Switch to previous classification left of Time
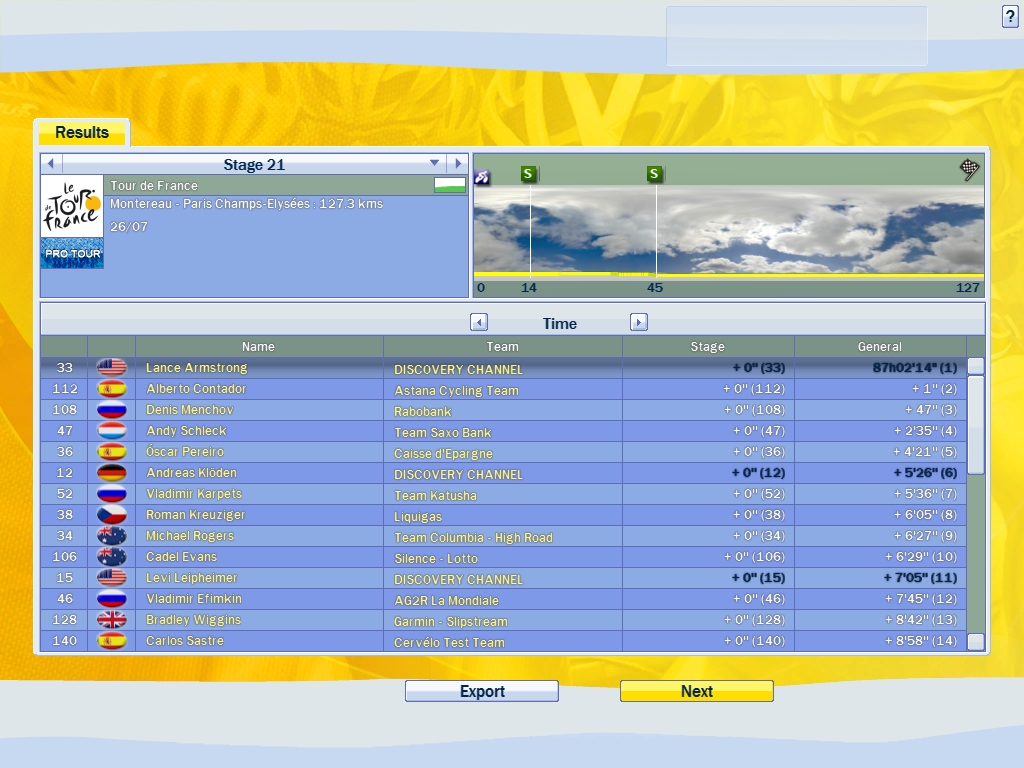 click(x=479, y=322)
